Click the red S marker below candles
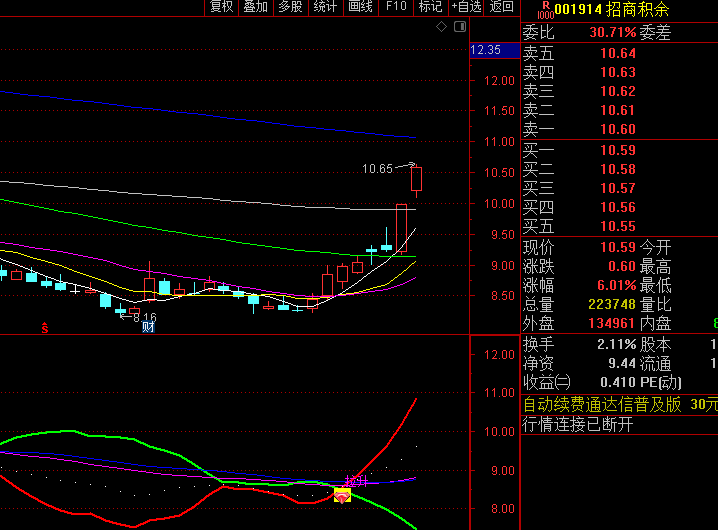This screenshot has width=718, height=530. 44,328
